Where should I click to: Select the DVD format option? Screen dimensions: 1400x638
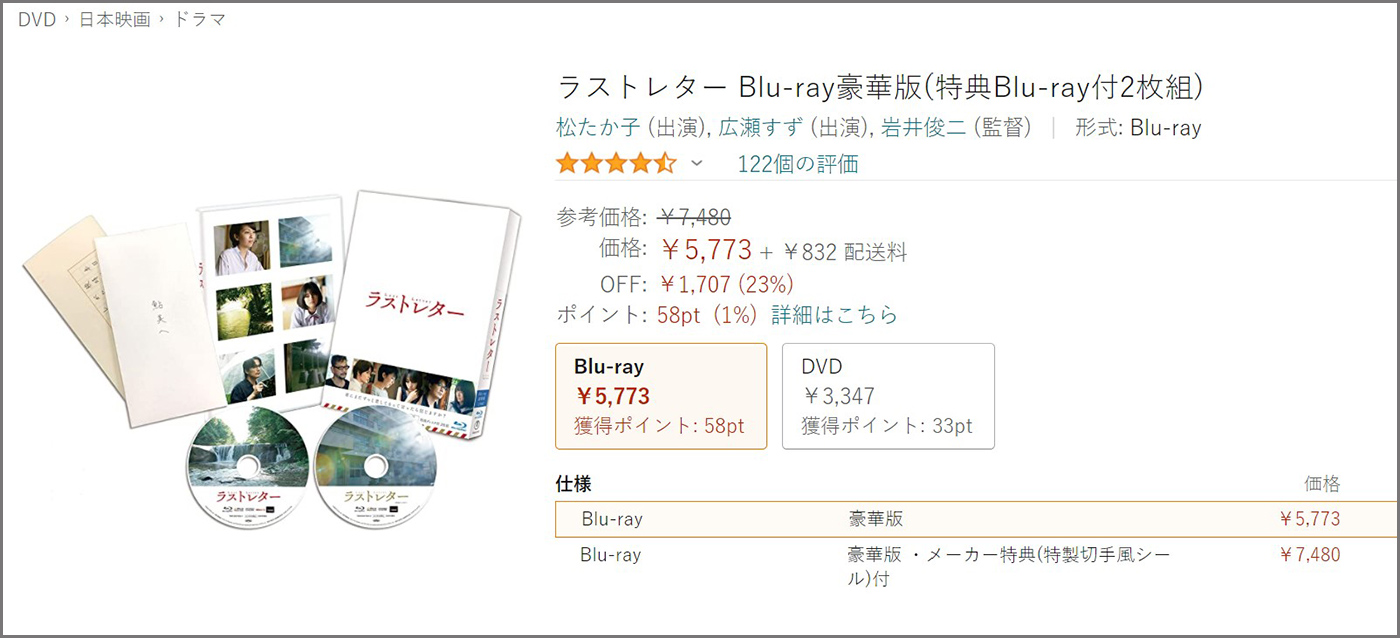(x=888, y=396)
